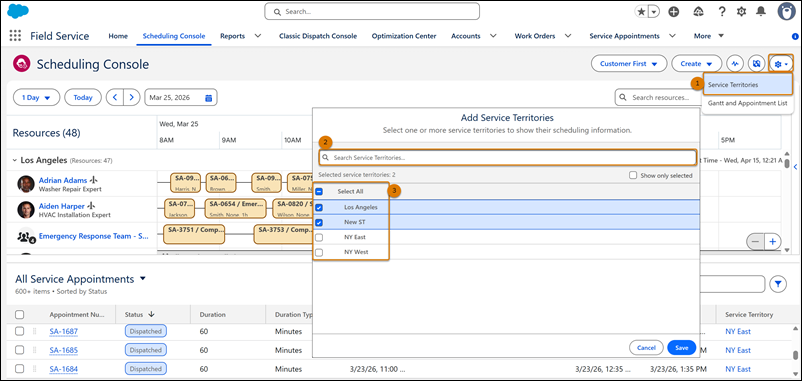Open the Setup gear in the header
The width and height of the screenshot is (802, 381).
[741, 12]
